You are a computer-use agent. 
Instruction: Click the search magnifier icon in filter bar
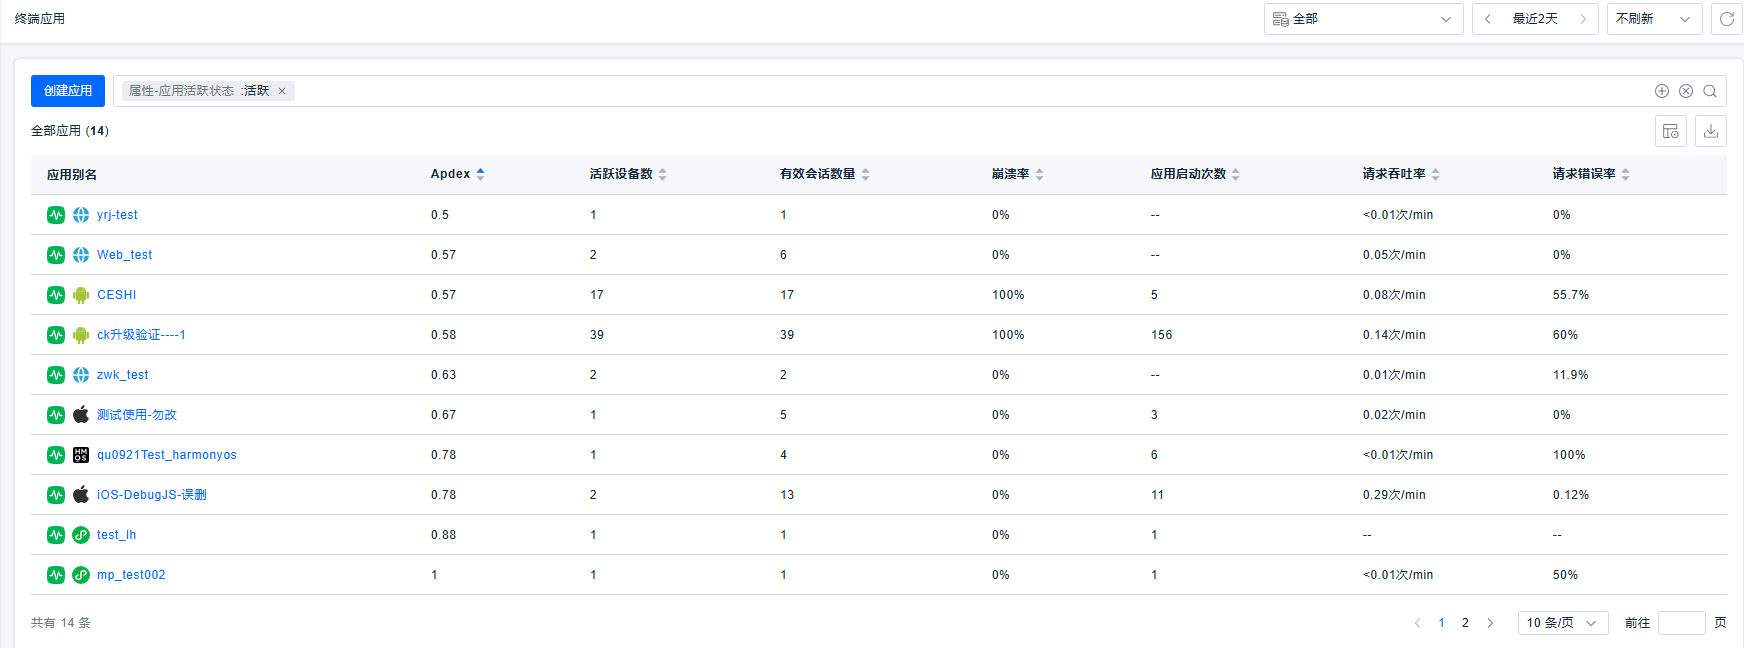tap(1710, 91)
